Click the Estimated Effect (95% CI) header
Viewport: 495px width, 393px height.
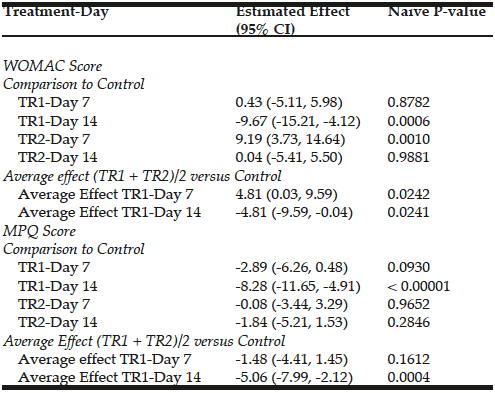point(293,21)
